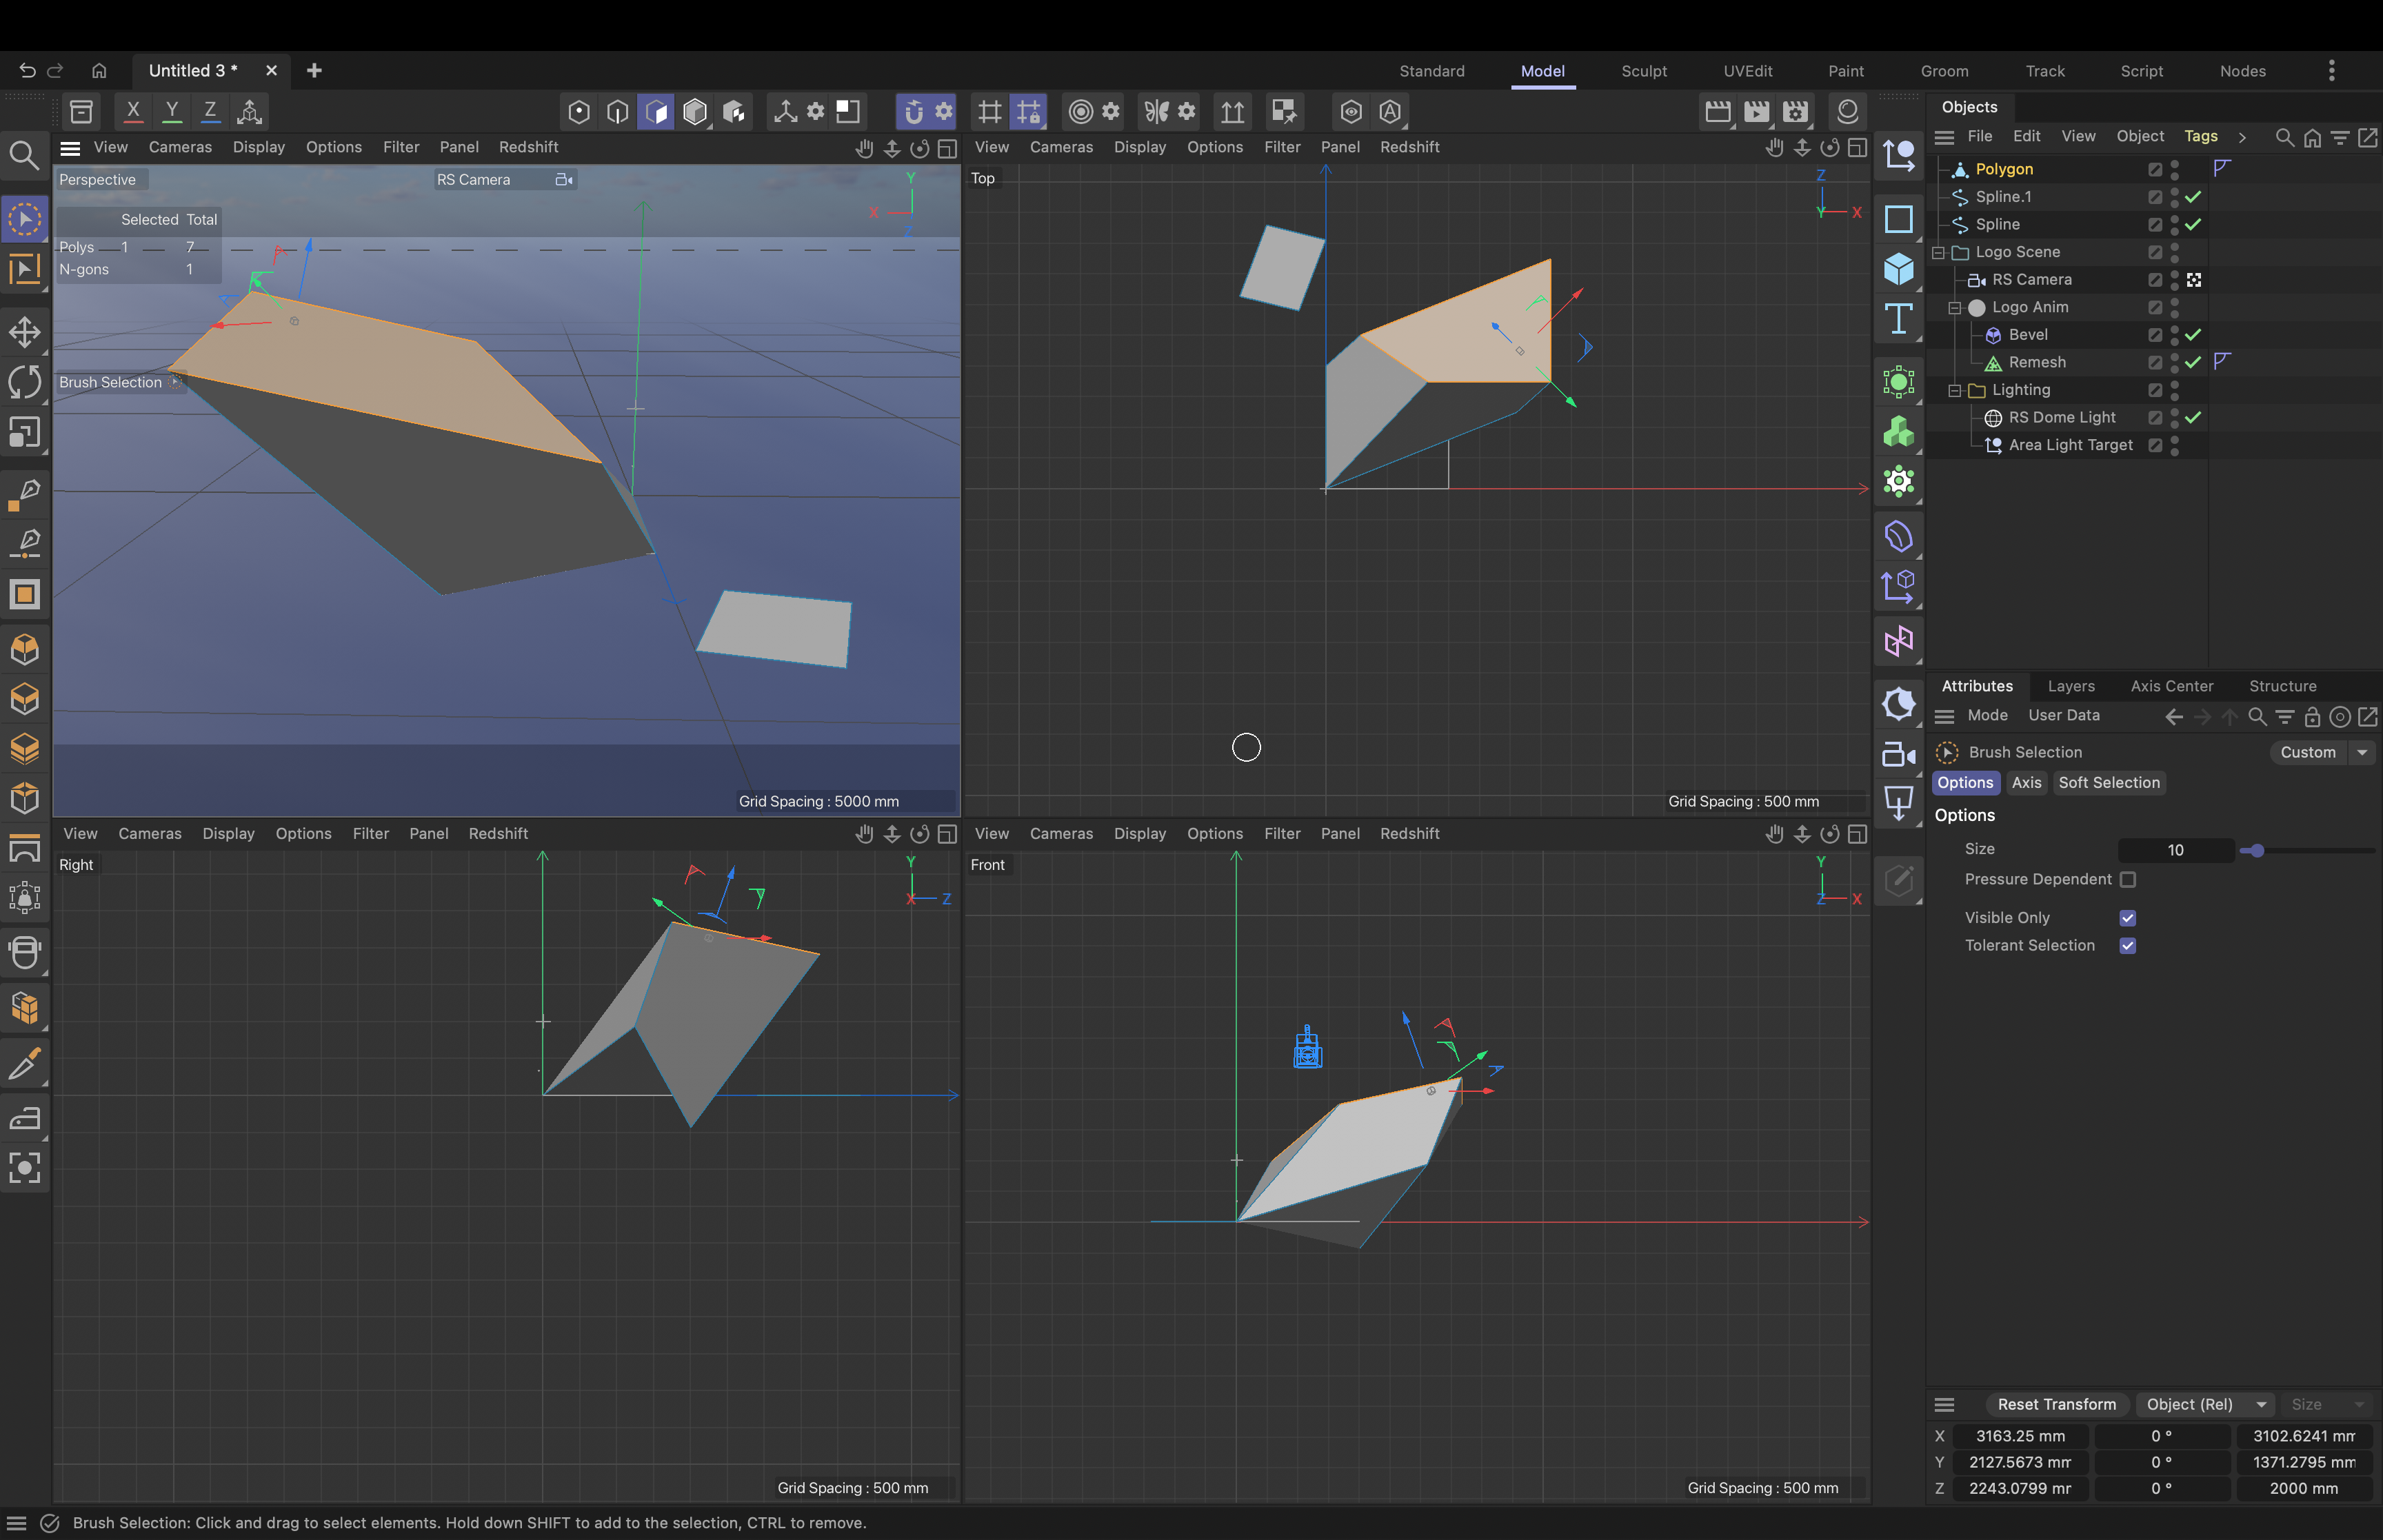
Task: Click the Reset Transform button
Action: (2056, 1404)
